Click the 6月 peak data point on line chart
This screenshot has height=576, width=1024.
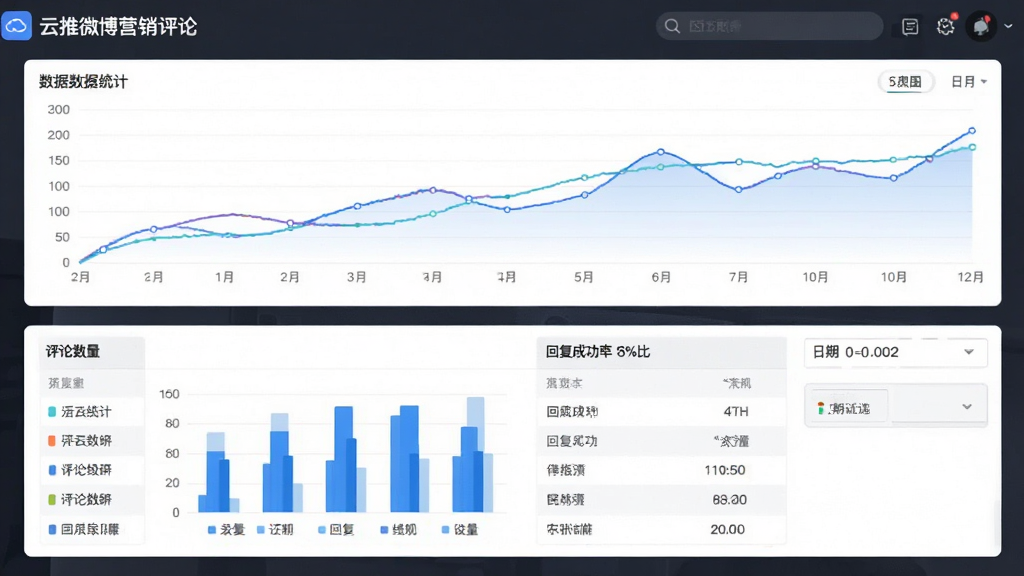(661, 152)
